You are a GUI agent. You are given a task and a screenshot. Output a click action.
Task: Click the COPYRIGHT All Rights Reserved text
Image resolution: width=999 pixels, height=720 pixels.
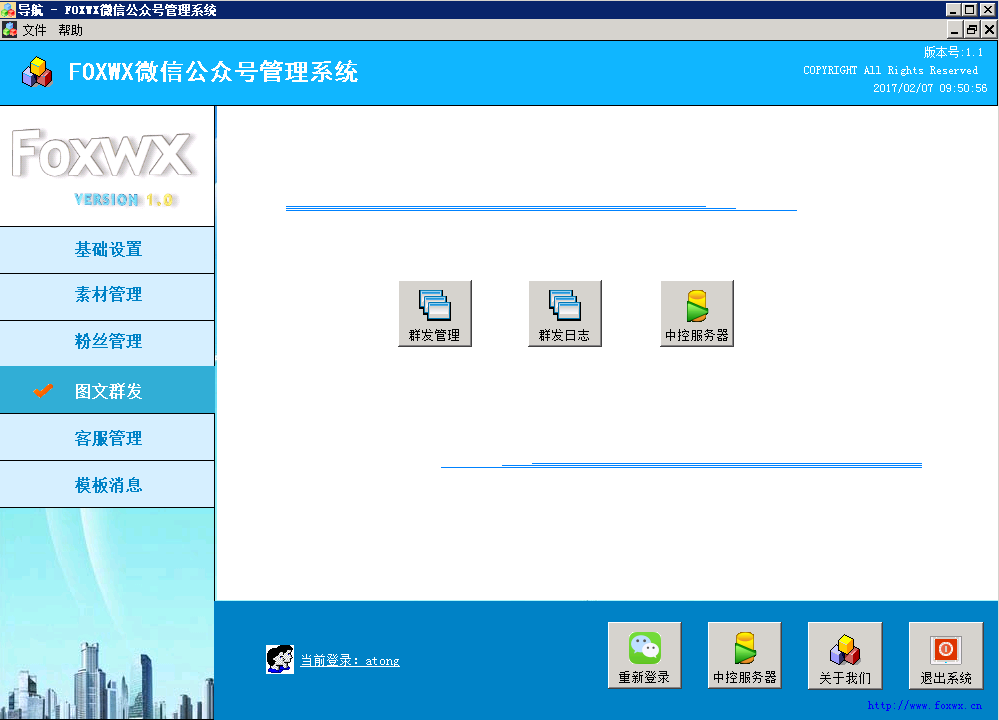coord(890,70)
